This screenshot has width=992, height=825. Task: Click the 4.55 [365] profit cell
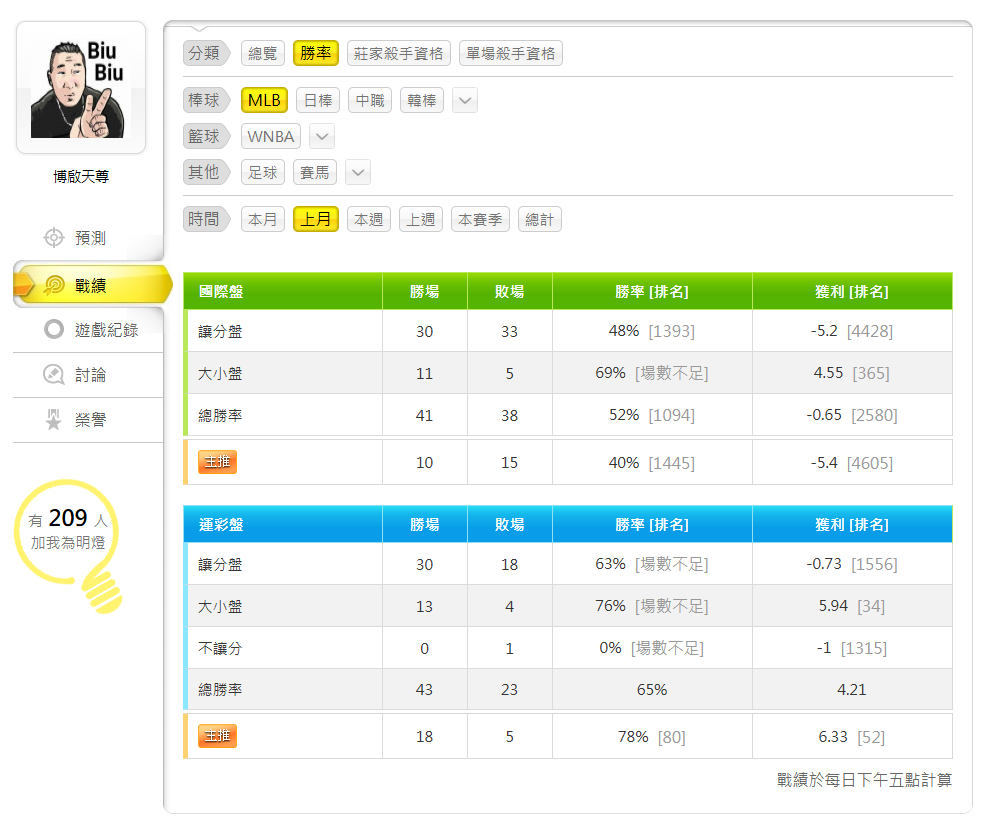pos(852,373)
